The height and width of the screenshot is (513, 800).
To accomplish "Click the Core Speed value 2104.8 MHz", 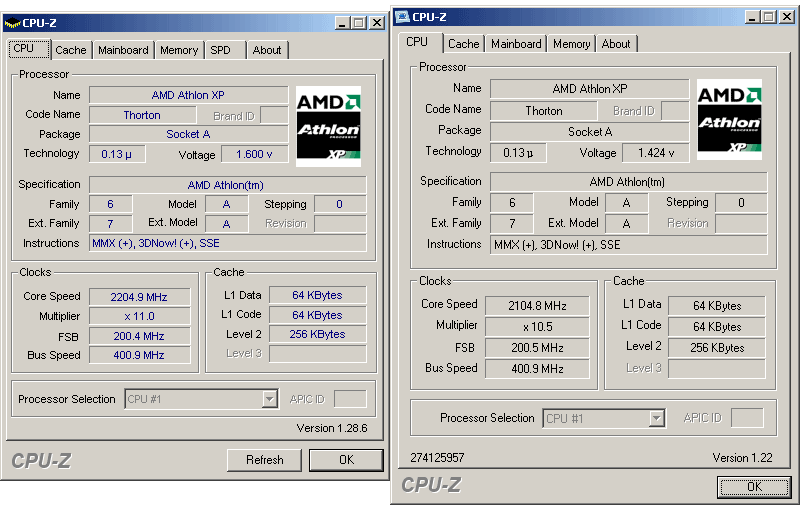I will [x=537, y=305].
